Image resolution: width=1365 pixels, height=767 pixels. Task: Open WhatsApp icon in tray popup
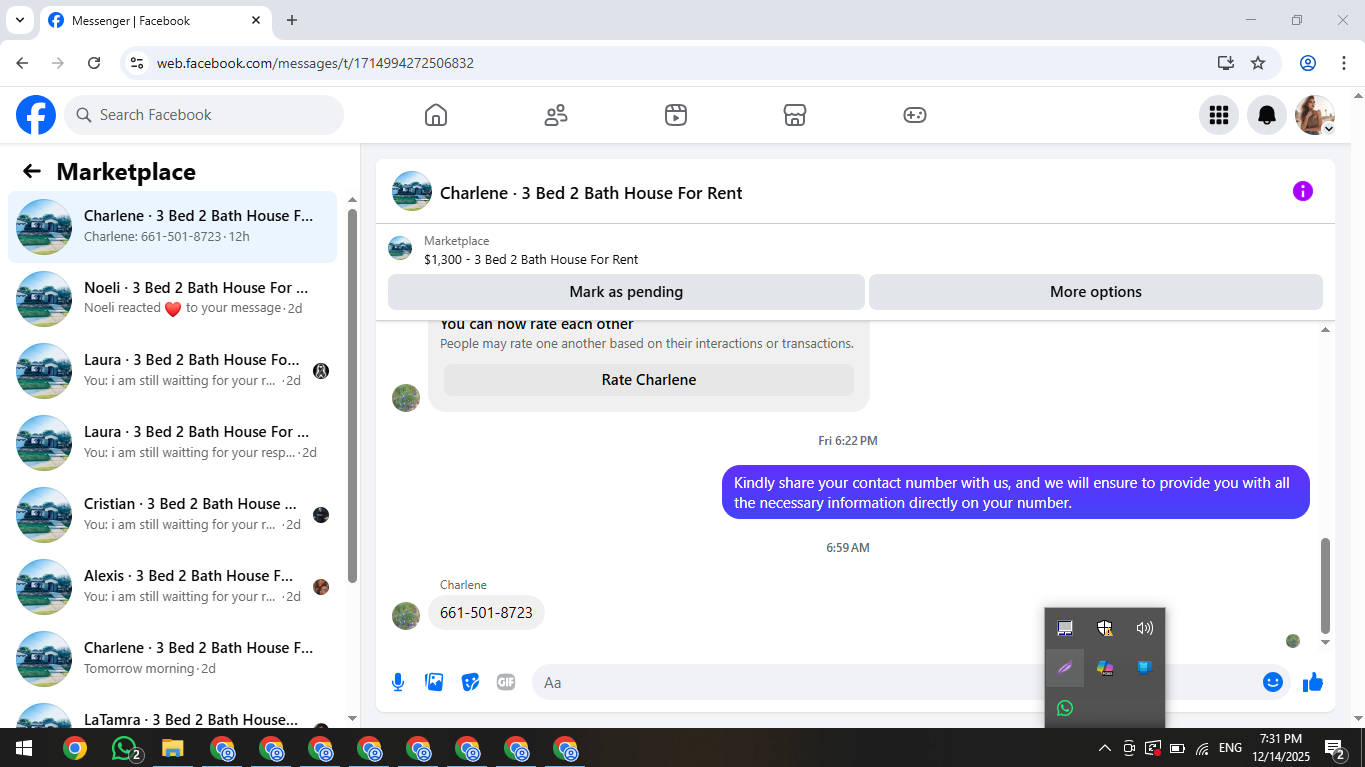(1065, 708)
